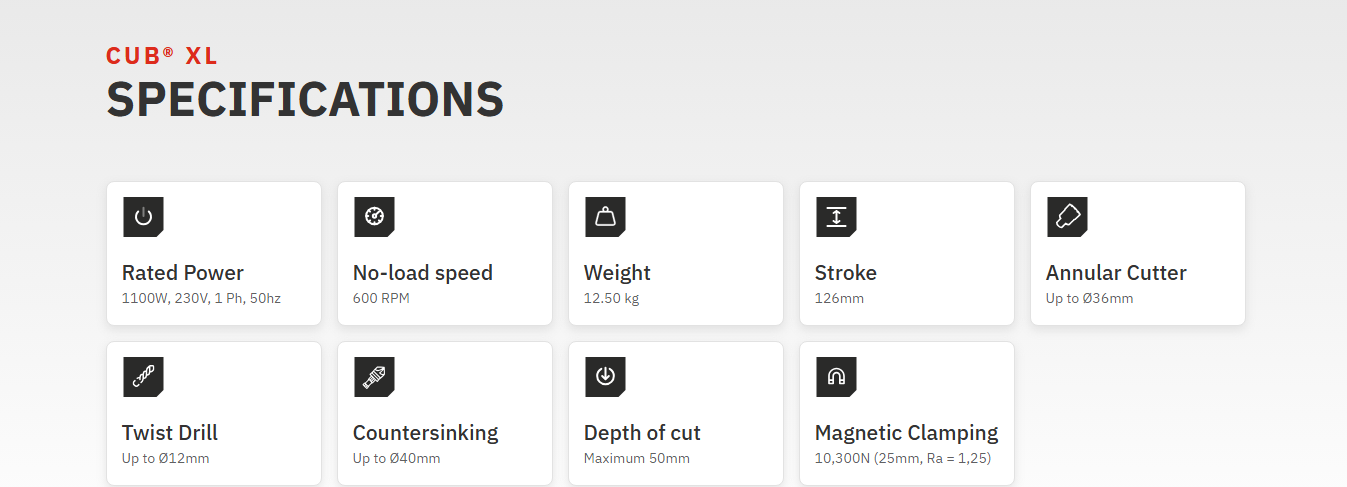This screenshot has width=1347, height=487.
Task: Click the Stroke vertical-arrows icon
Action: pyautogui.click(x=836, y=217)
